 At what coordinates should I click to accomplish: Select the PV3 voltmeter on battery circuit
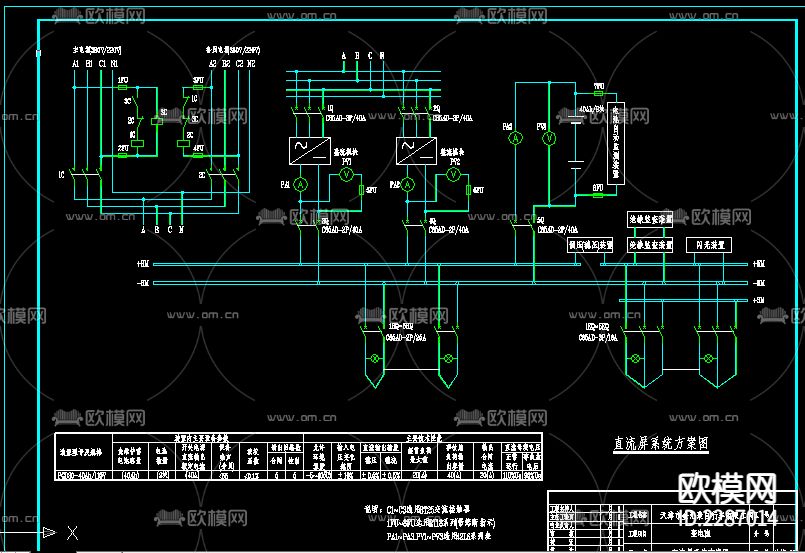549,138
